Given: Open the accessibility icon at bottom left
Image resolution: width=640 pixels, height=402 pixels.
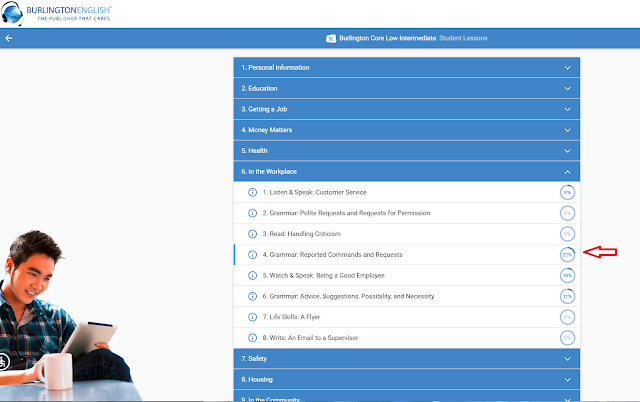Looking at the screenshot, I should coord(3,362).
